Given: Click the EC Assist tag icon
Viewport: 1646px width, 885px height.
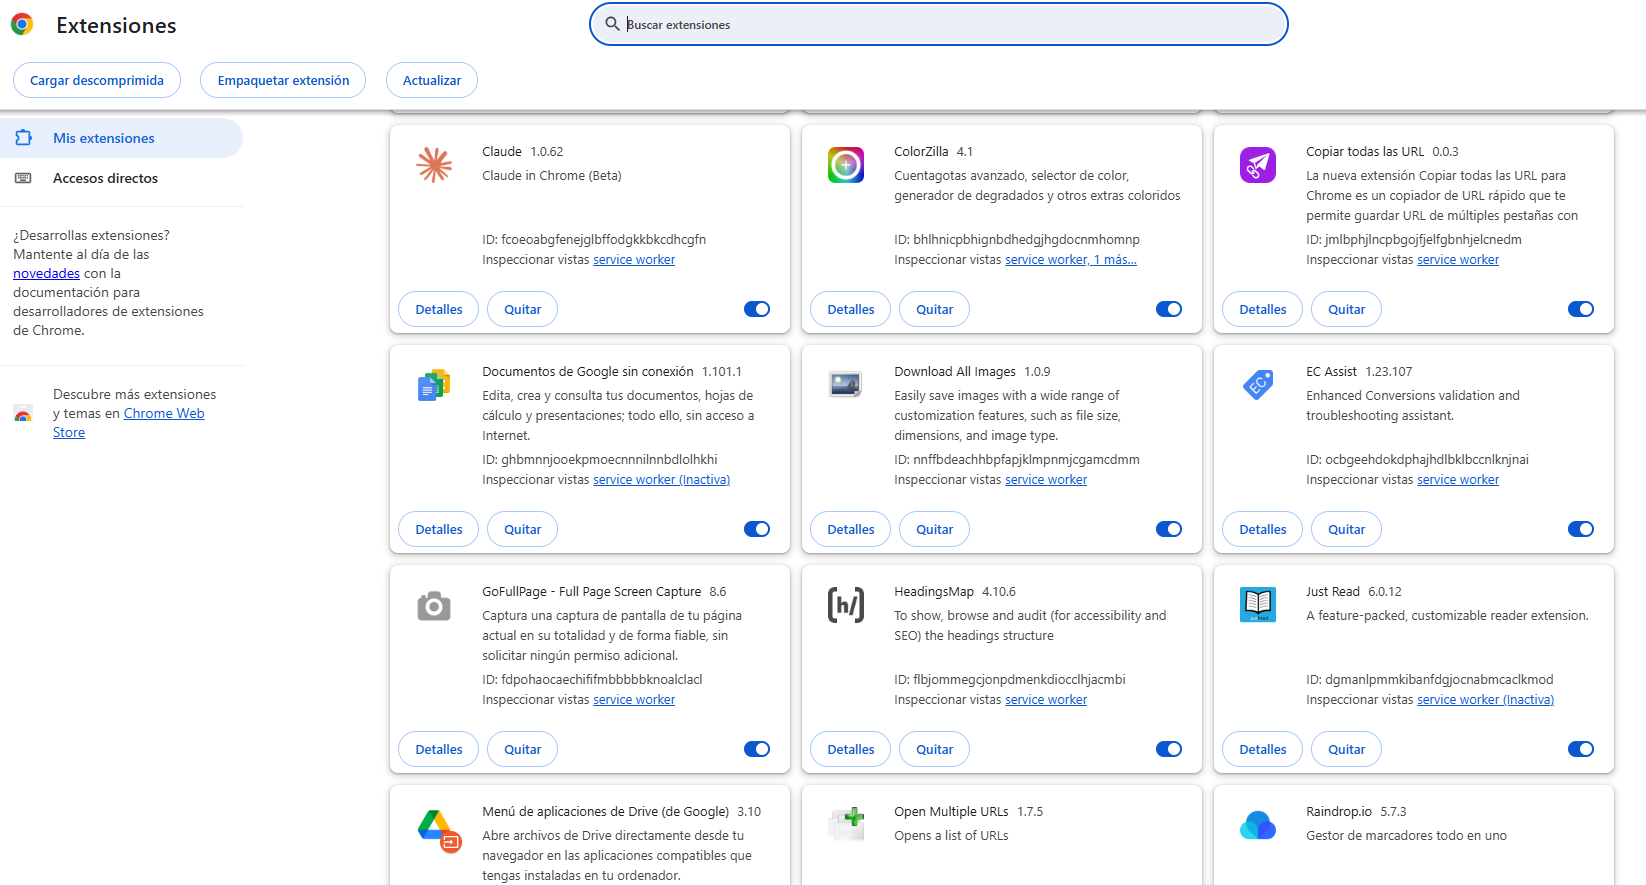Looking at the screenshot, I should (1258, 384).
